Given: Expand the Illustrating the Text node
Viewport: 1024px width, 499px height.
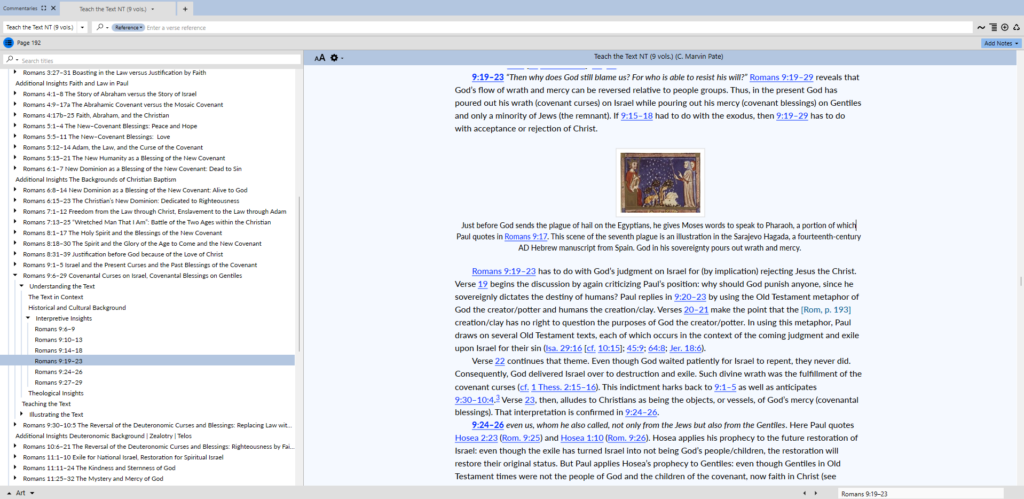Looking at the screenshot, I should pyautogui.click(x=21, y=414).
